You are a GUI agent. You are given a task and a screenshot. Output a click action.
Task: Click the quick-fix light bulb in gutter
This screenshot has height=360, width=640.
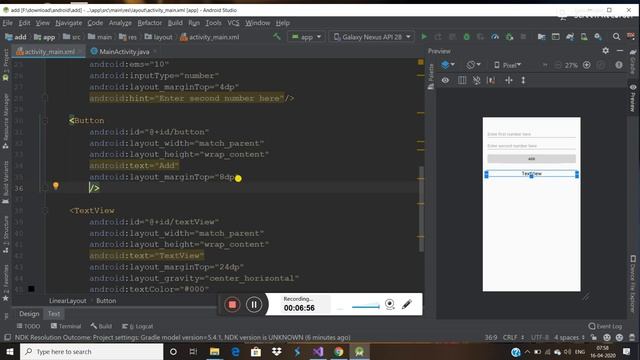[x=56, y=186]
